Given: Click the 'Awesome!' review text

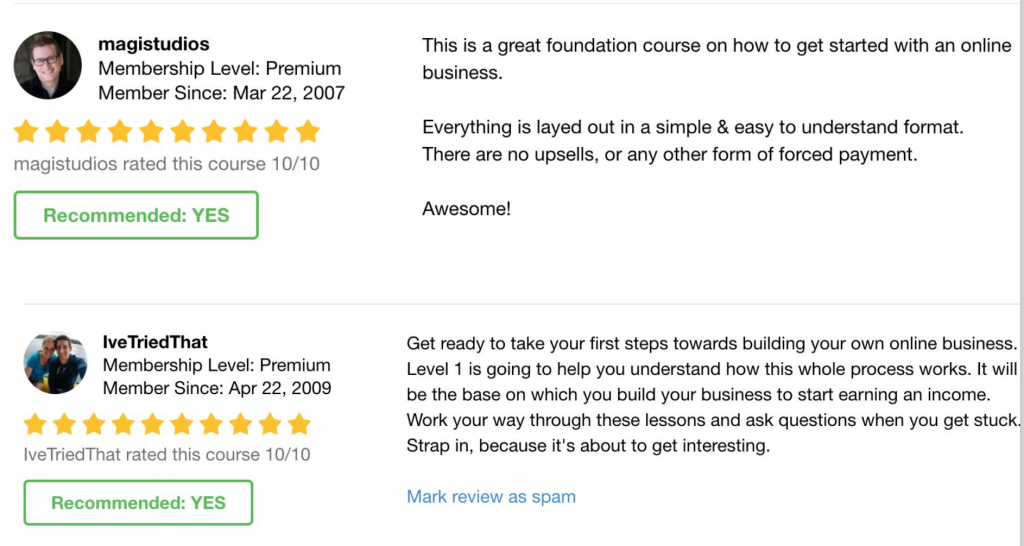Looking at the screenshot, I should tap(466, 210).
